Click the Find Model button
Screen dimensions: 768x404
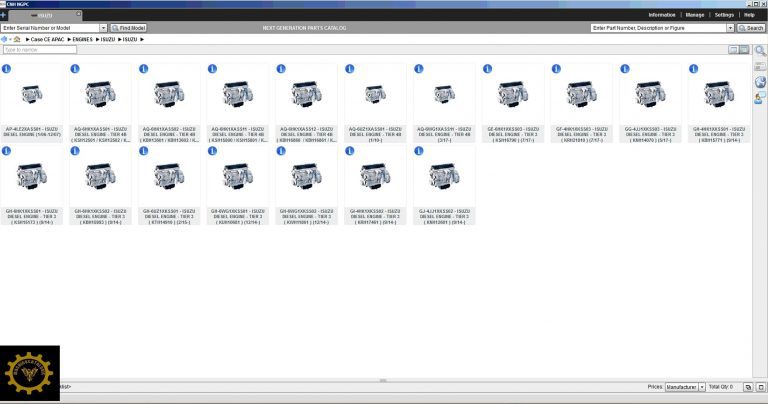(128, 28)
